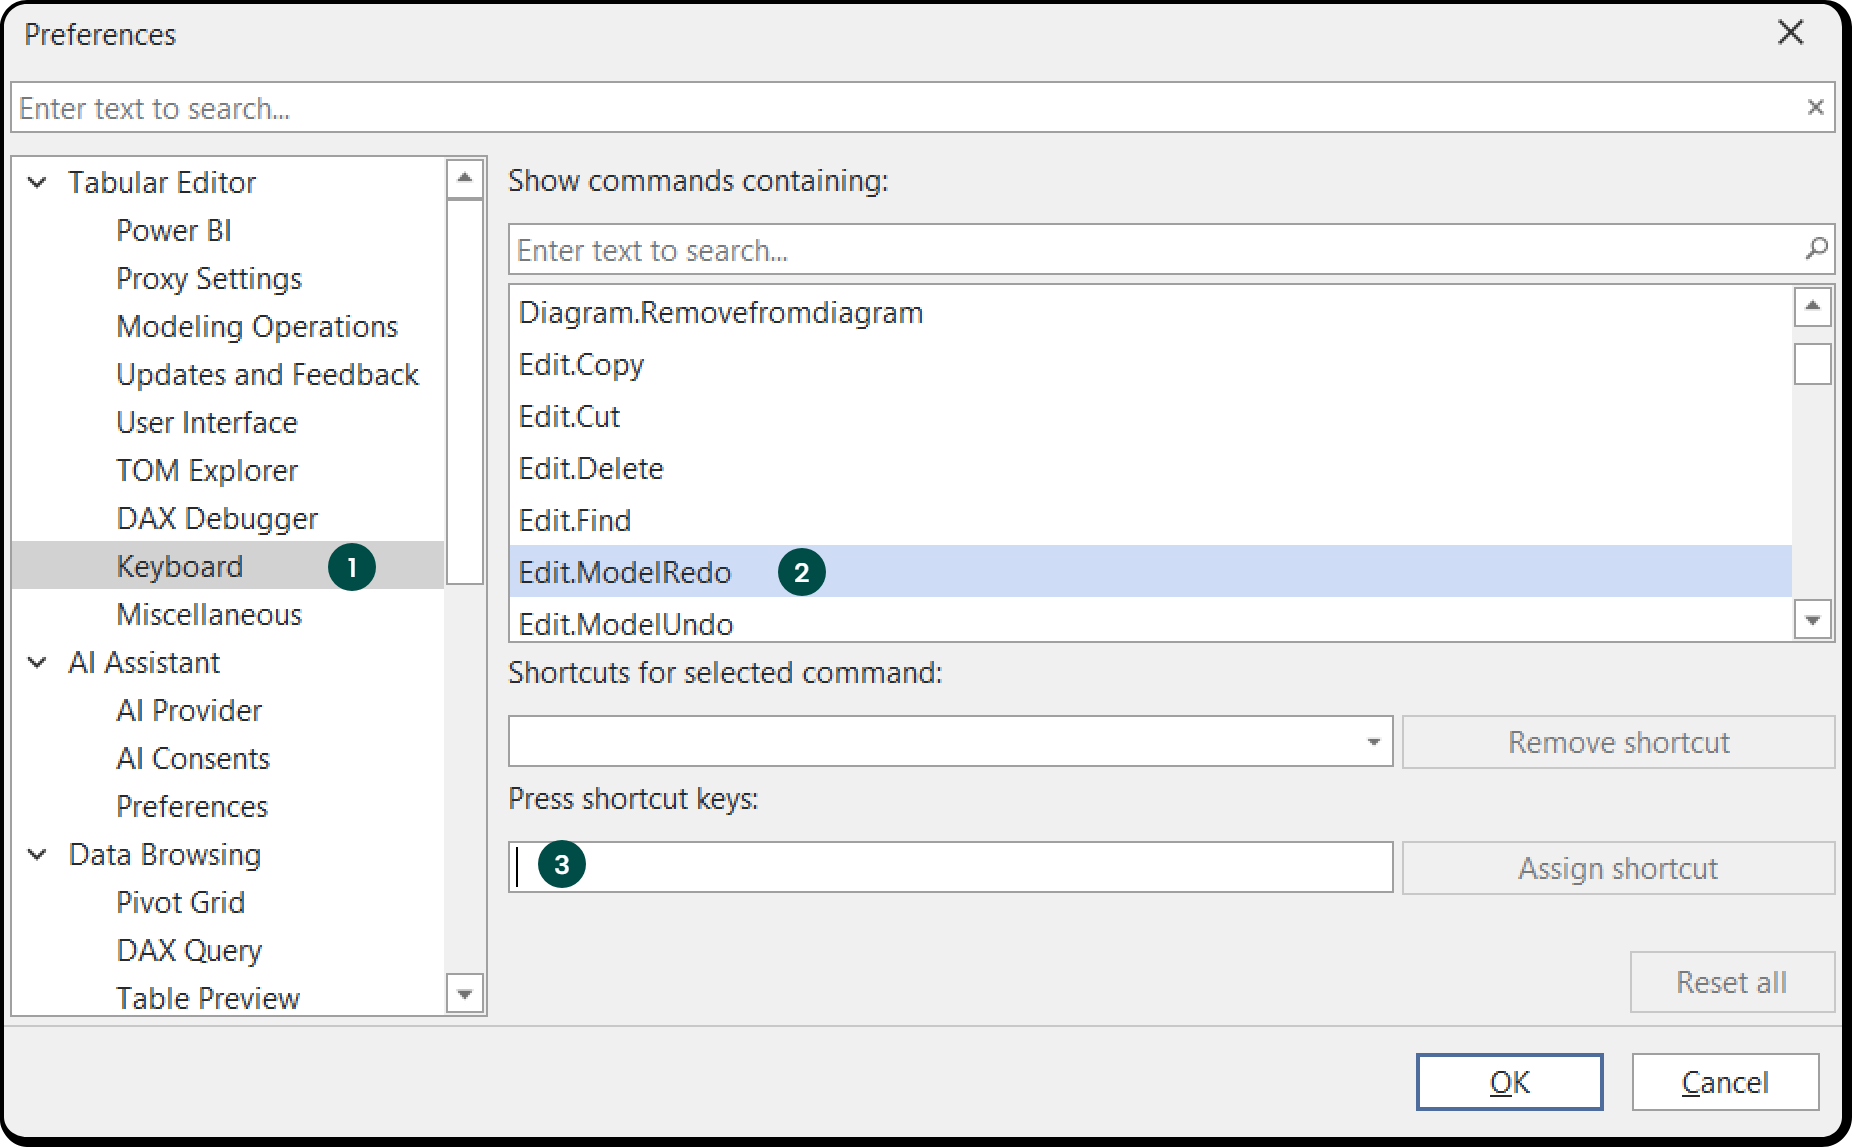
Task: Collapse the AI Assistant tree node
Action: coord(38,662)
